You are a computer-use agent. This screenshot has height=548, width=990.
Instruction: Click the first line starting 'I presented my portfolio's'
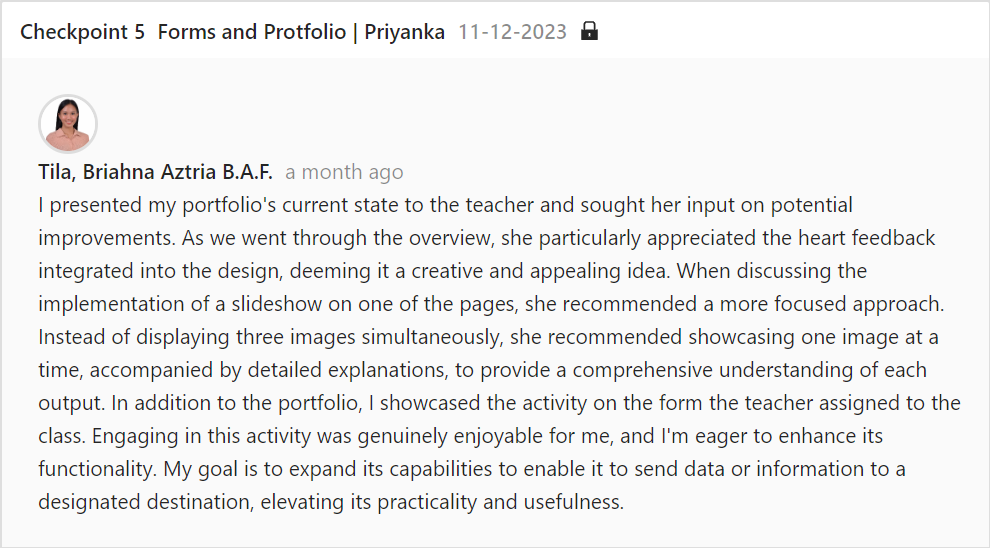(x=445, y=205)
